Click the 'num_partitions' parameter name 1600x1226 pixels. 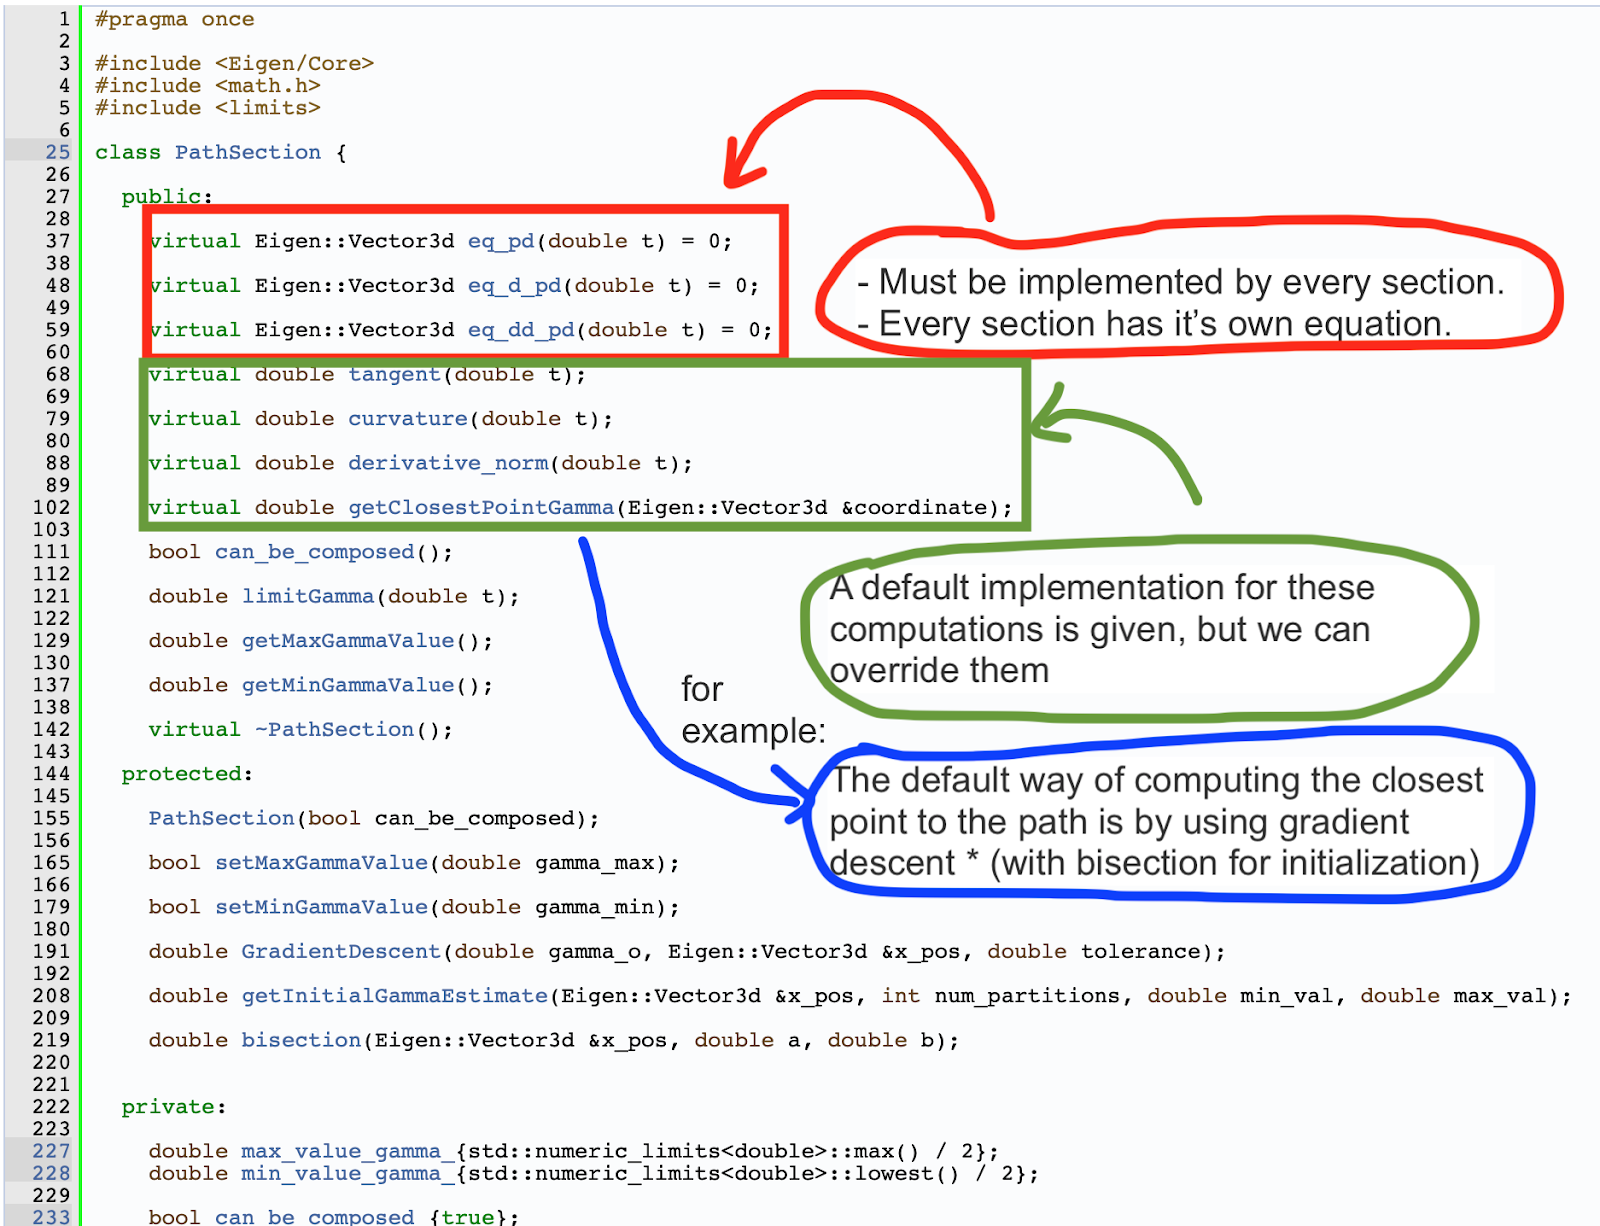point(1027,995)
